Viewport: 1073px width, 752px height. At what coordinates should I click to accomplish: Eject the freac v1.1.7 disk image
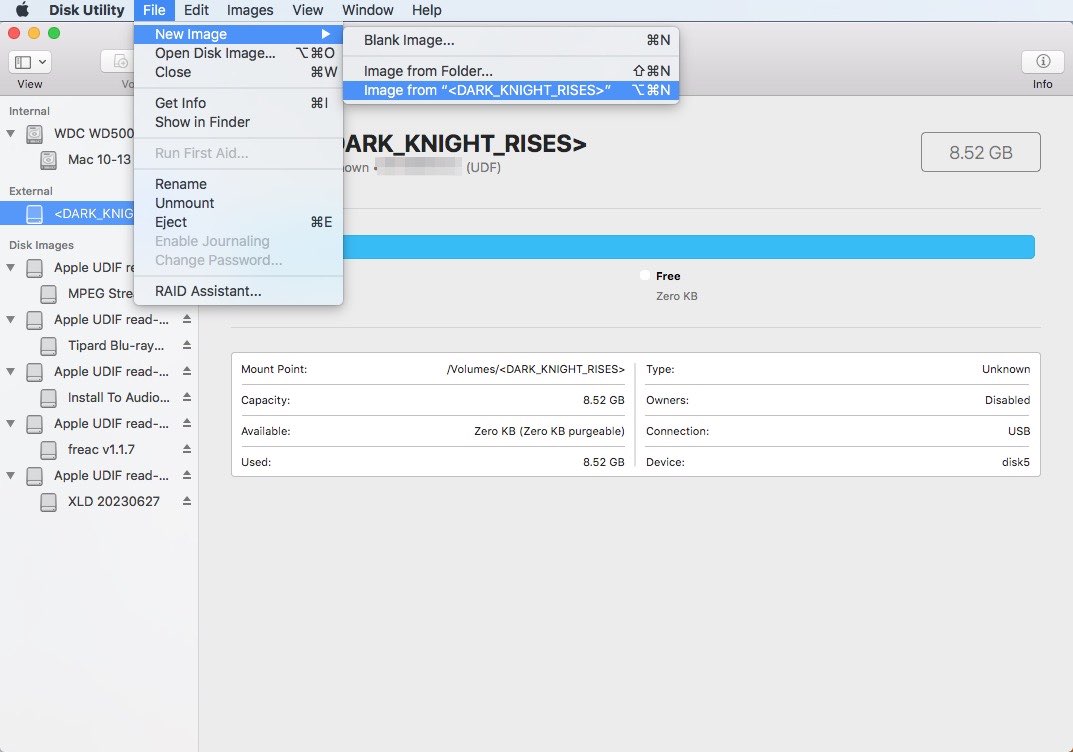point(186,449)
